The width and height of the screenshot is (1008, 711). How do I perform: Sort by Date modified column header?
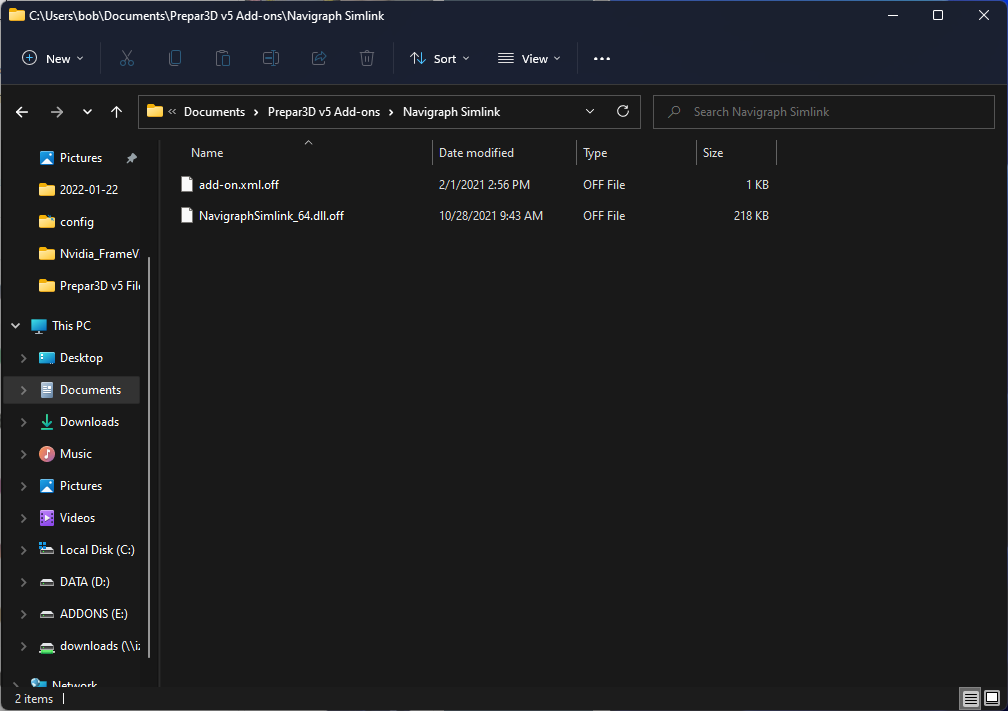476,153
